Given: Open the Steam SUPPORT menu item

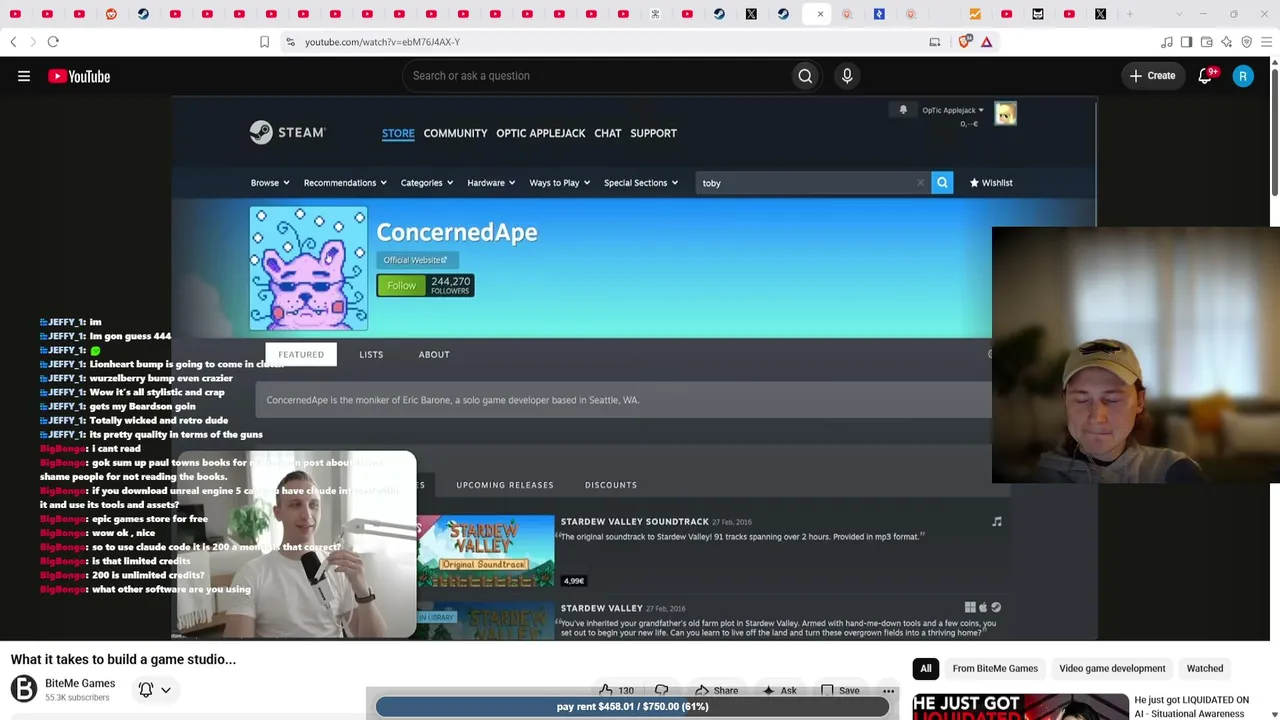Looking at the screenshot, I should [x=653, y=133].
